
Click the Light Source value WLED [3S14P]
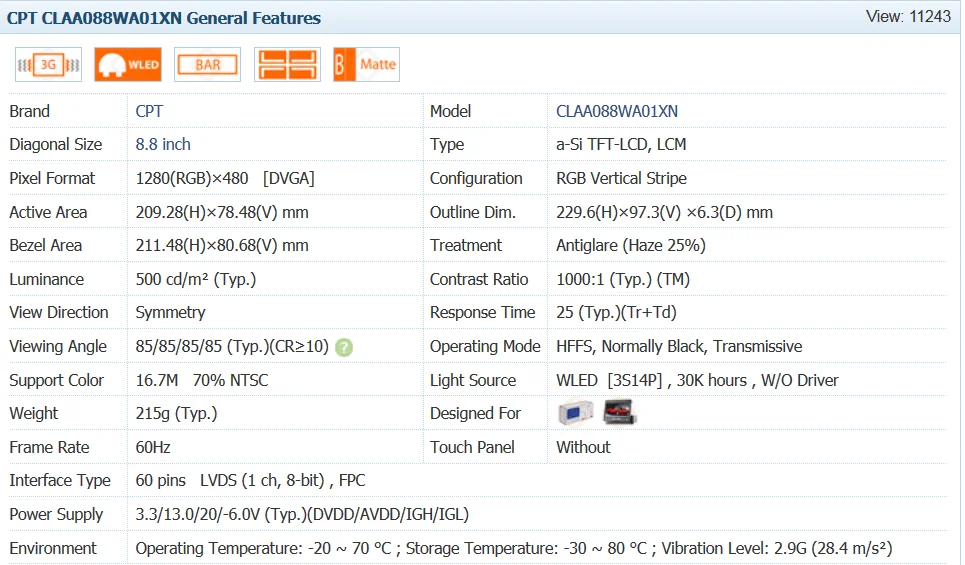(x=697, y=380)
